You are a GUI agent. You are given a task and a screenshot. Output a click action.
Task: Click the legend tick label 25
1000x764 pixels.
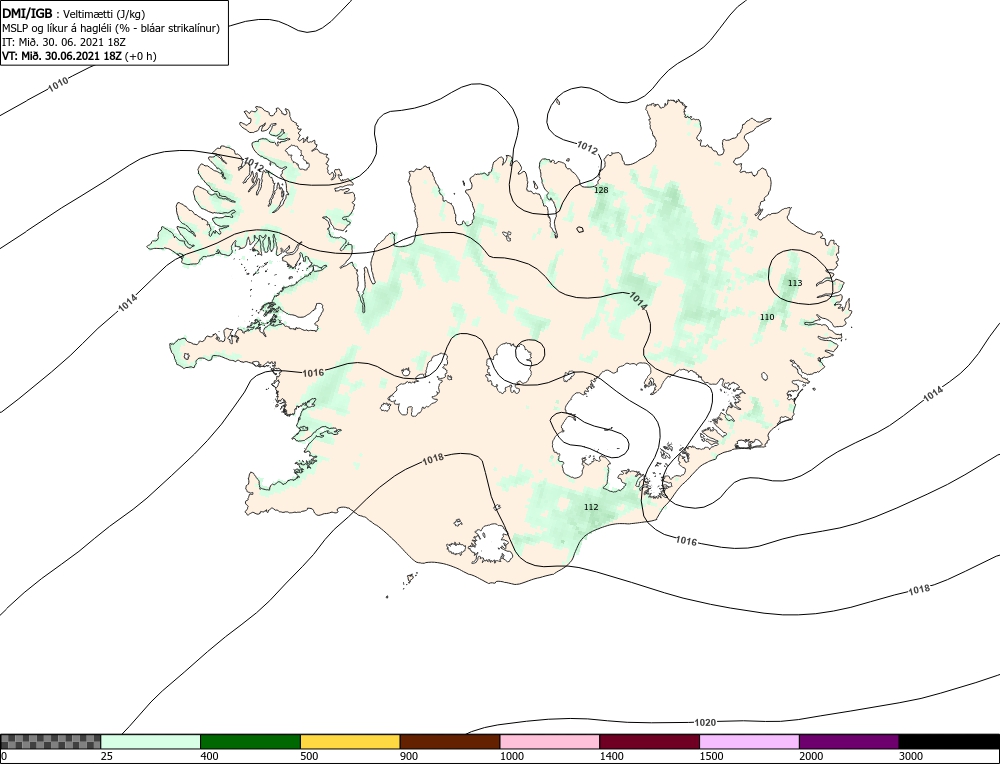(x=106, y=756)
